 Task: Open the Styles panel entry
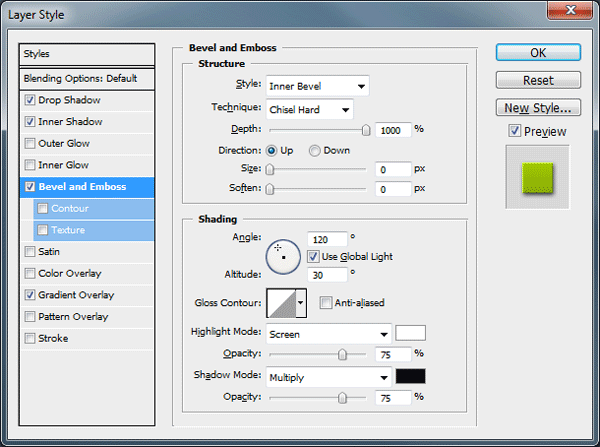point(87,54)
